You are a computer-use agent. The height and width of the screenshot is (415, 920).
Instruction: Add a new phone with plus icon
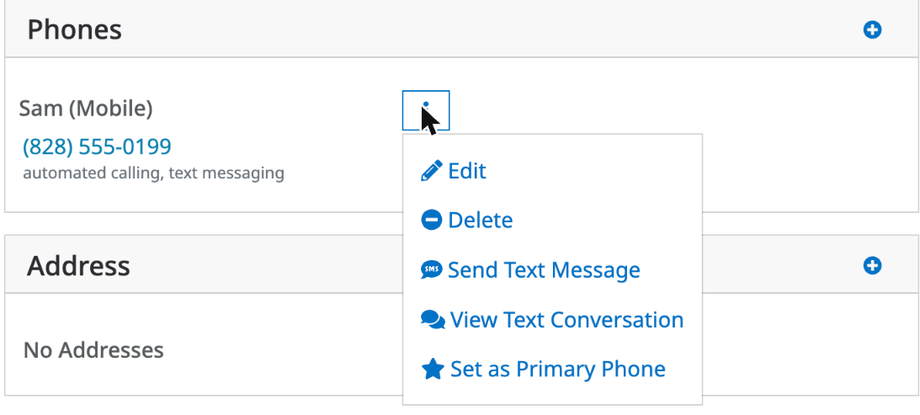[x=872, y=30]
